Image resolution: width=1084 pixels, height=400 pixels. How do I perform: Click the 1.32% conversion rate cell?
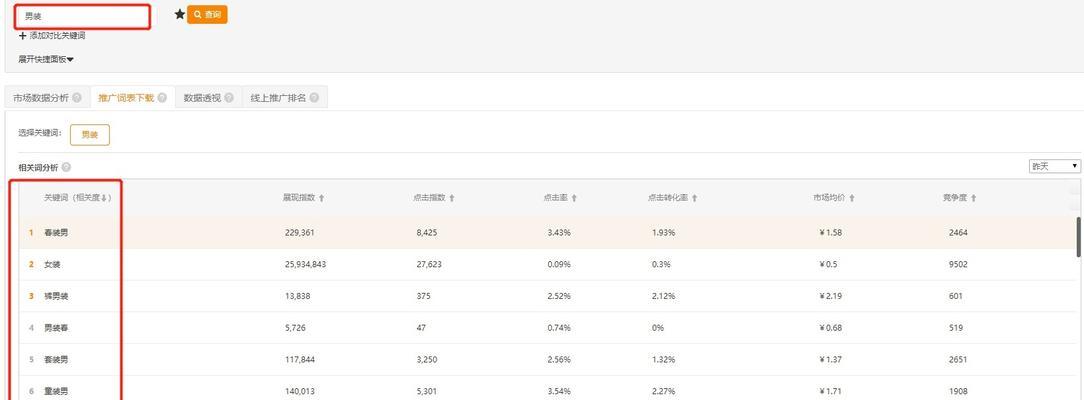[663, 360]
